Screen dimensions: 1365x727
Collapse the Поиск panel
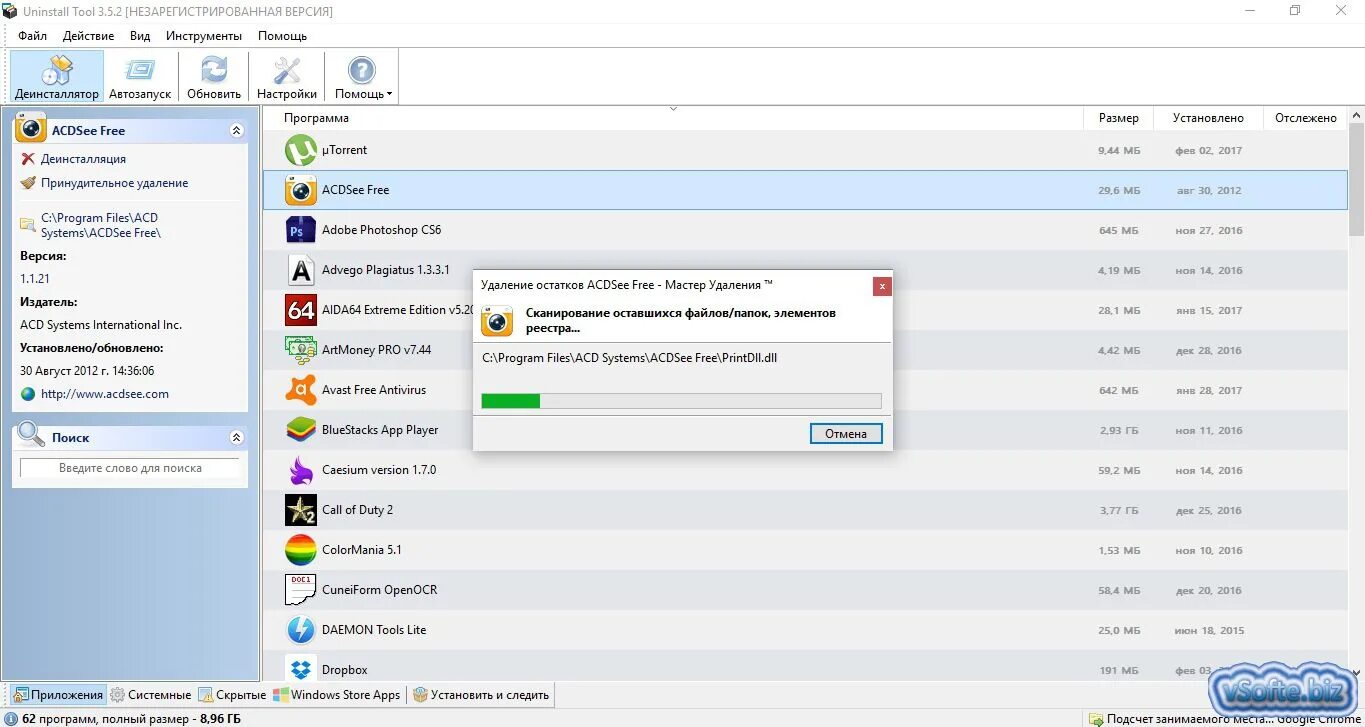click(x=237, y=437)
